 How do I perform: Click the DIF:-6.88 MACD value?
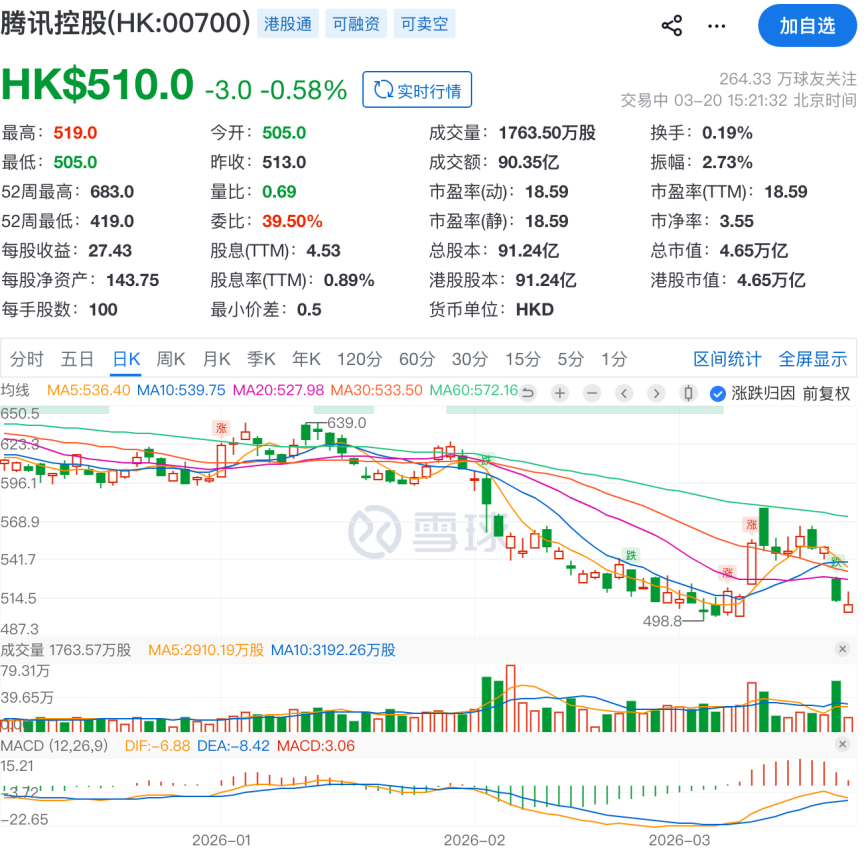(157, 746)
